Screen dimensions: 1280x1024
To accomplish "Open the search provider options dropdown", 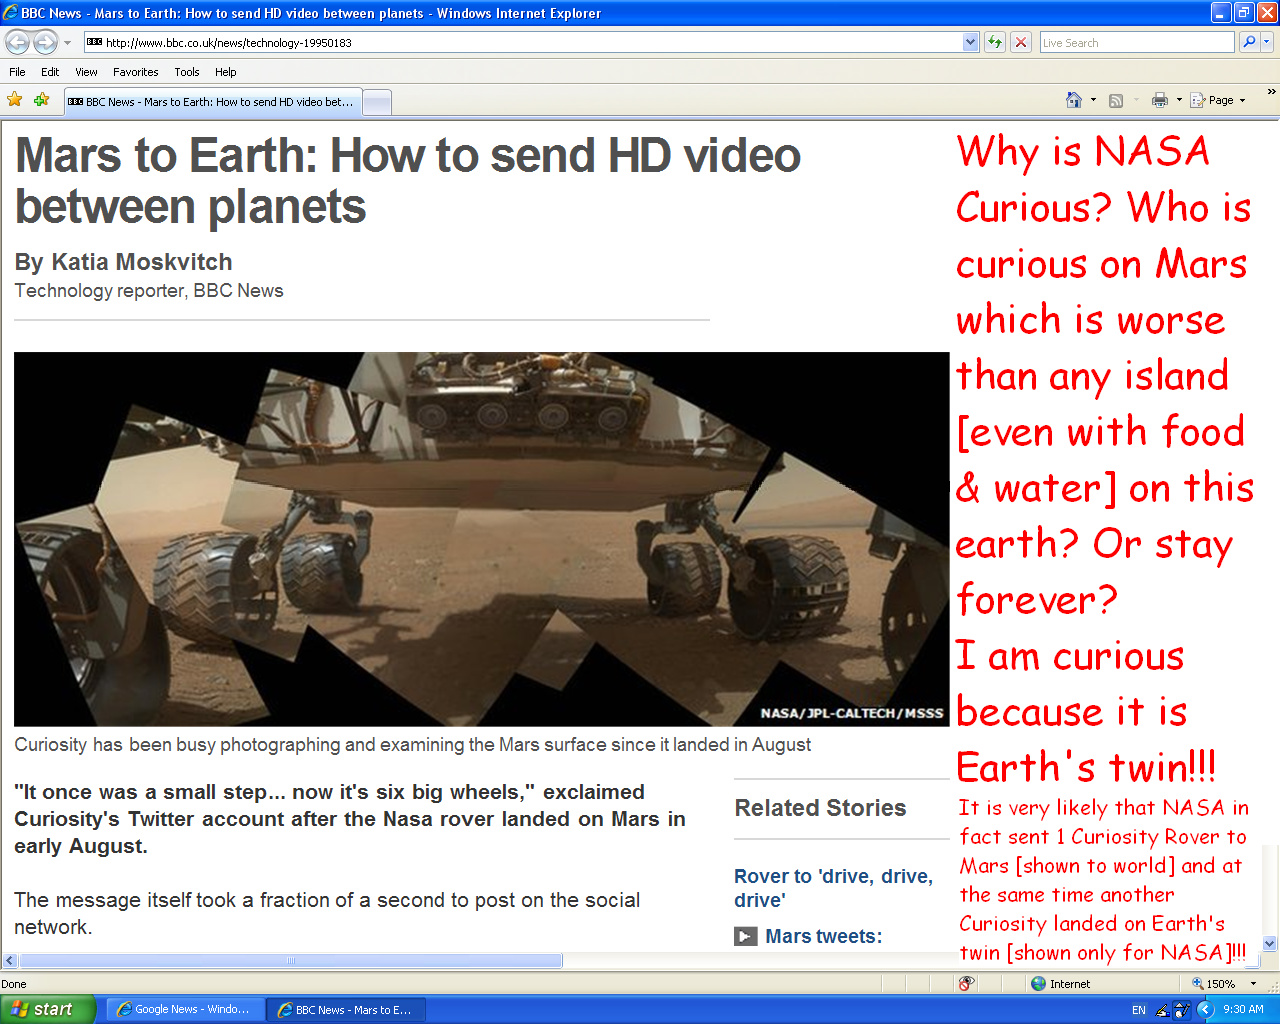I will (x=1267, y=42).
